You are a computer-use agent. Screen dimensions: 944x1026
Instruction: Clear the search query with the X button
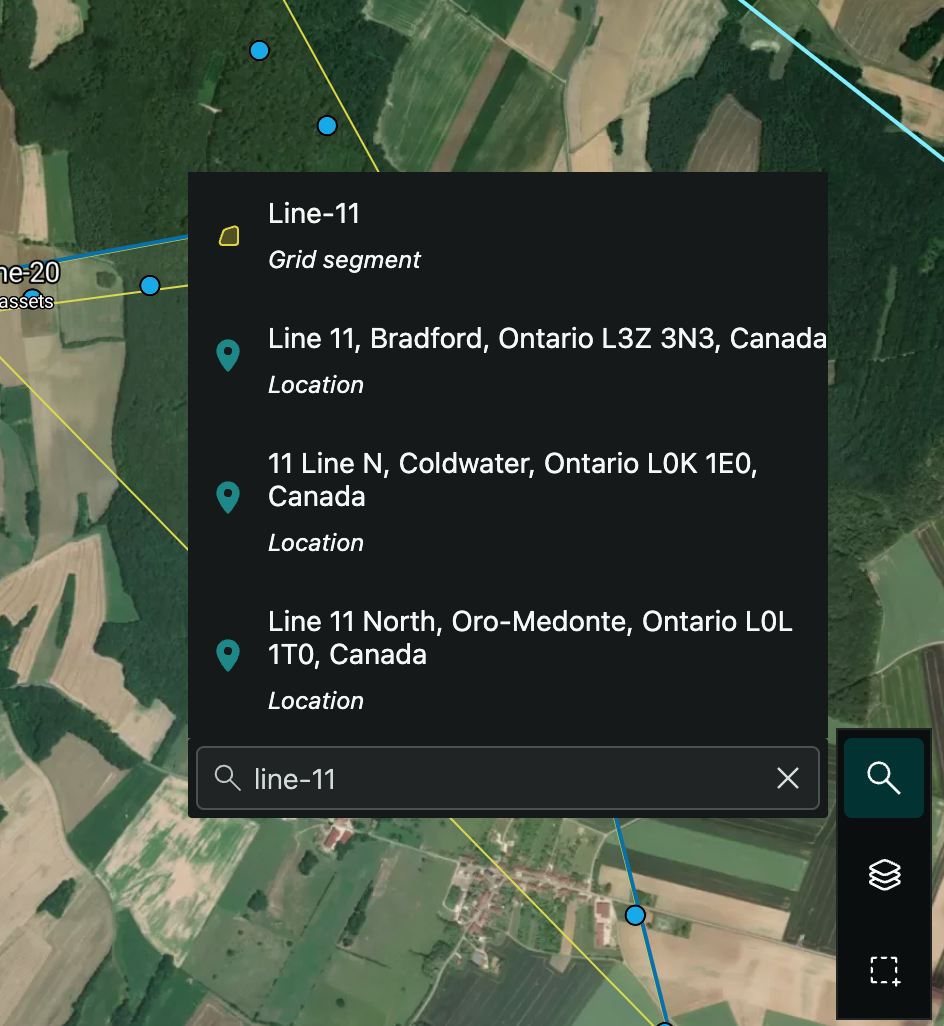point(788,778)
